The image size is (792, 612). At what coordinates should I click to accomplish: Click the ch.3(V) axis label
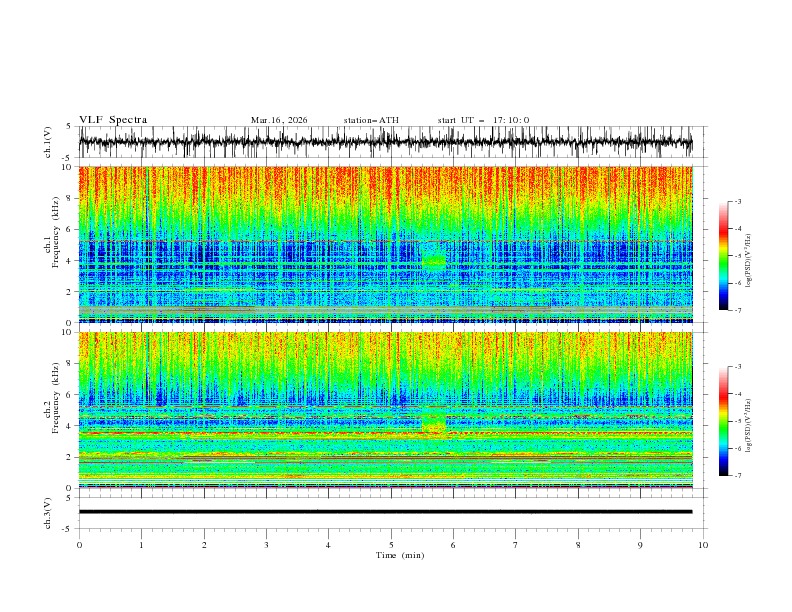click(x=48, y=513)
